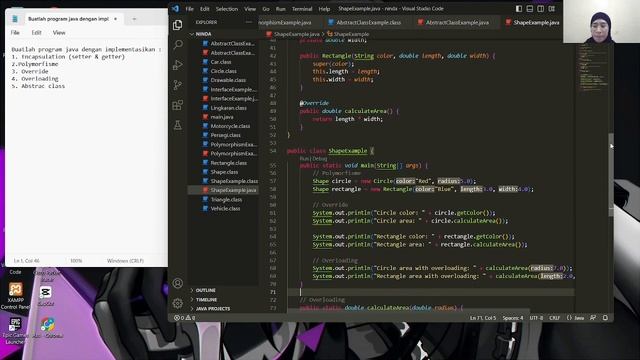This screenshot has height=360, width=640.
Task: Open Notepad's File menu
Action: click(x=15, y=32)
